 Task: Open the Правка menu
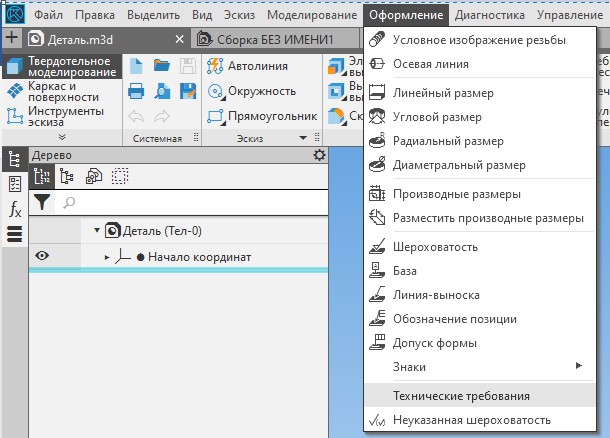95,15
